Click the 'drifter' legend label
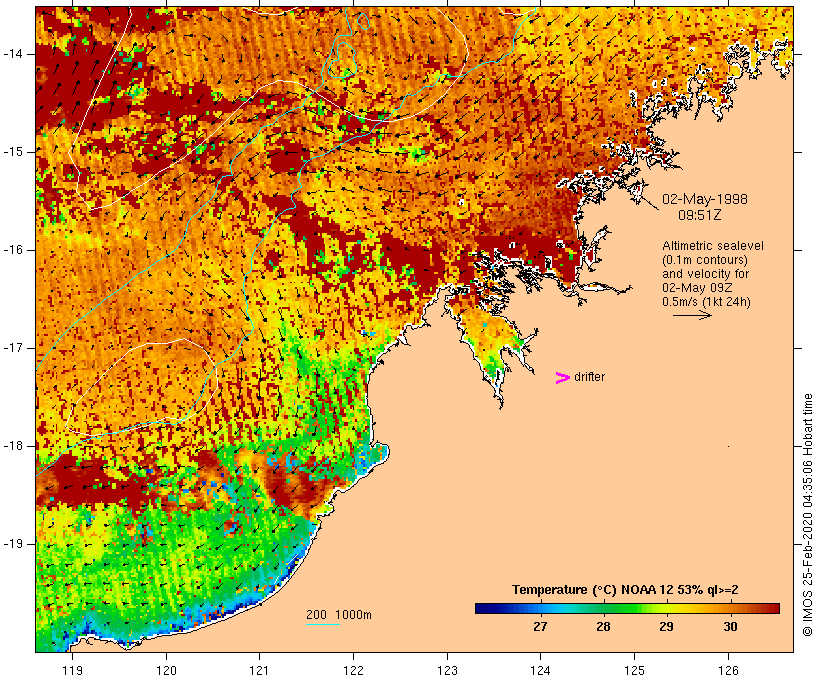The width and height of the screenshot is (820, 680). (589, 377)
